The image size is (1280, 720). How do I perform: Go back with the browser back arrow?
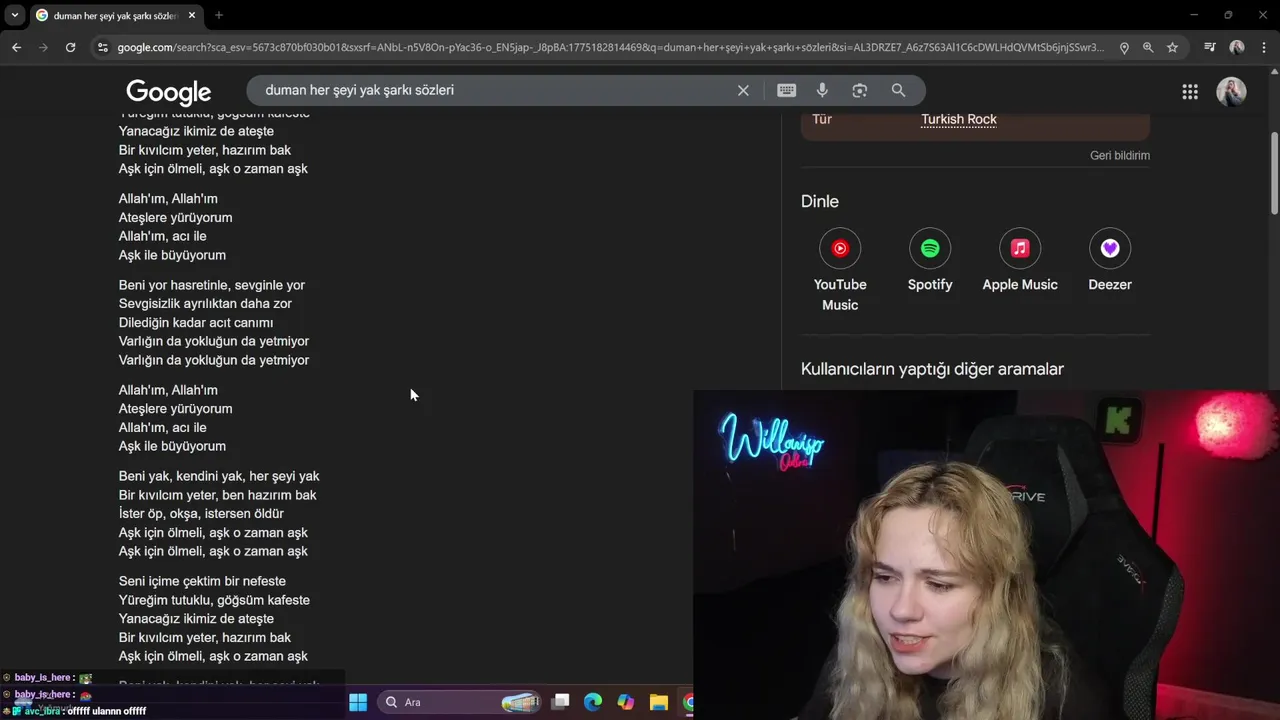click(x=16, y=47)
